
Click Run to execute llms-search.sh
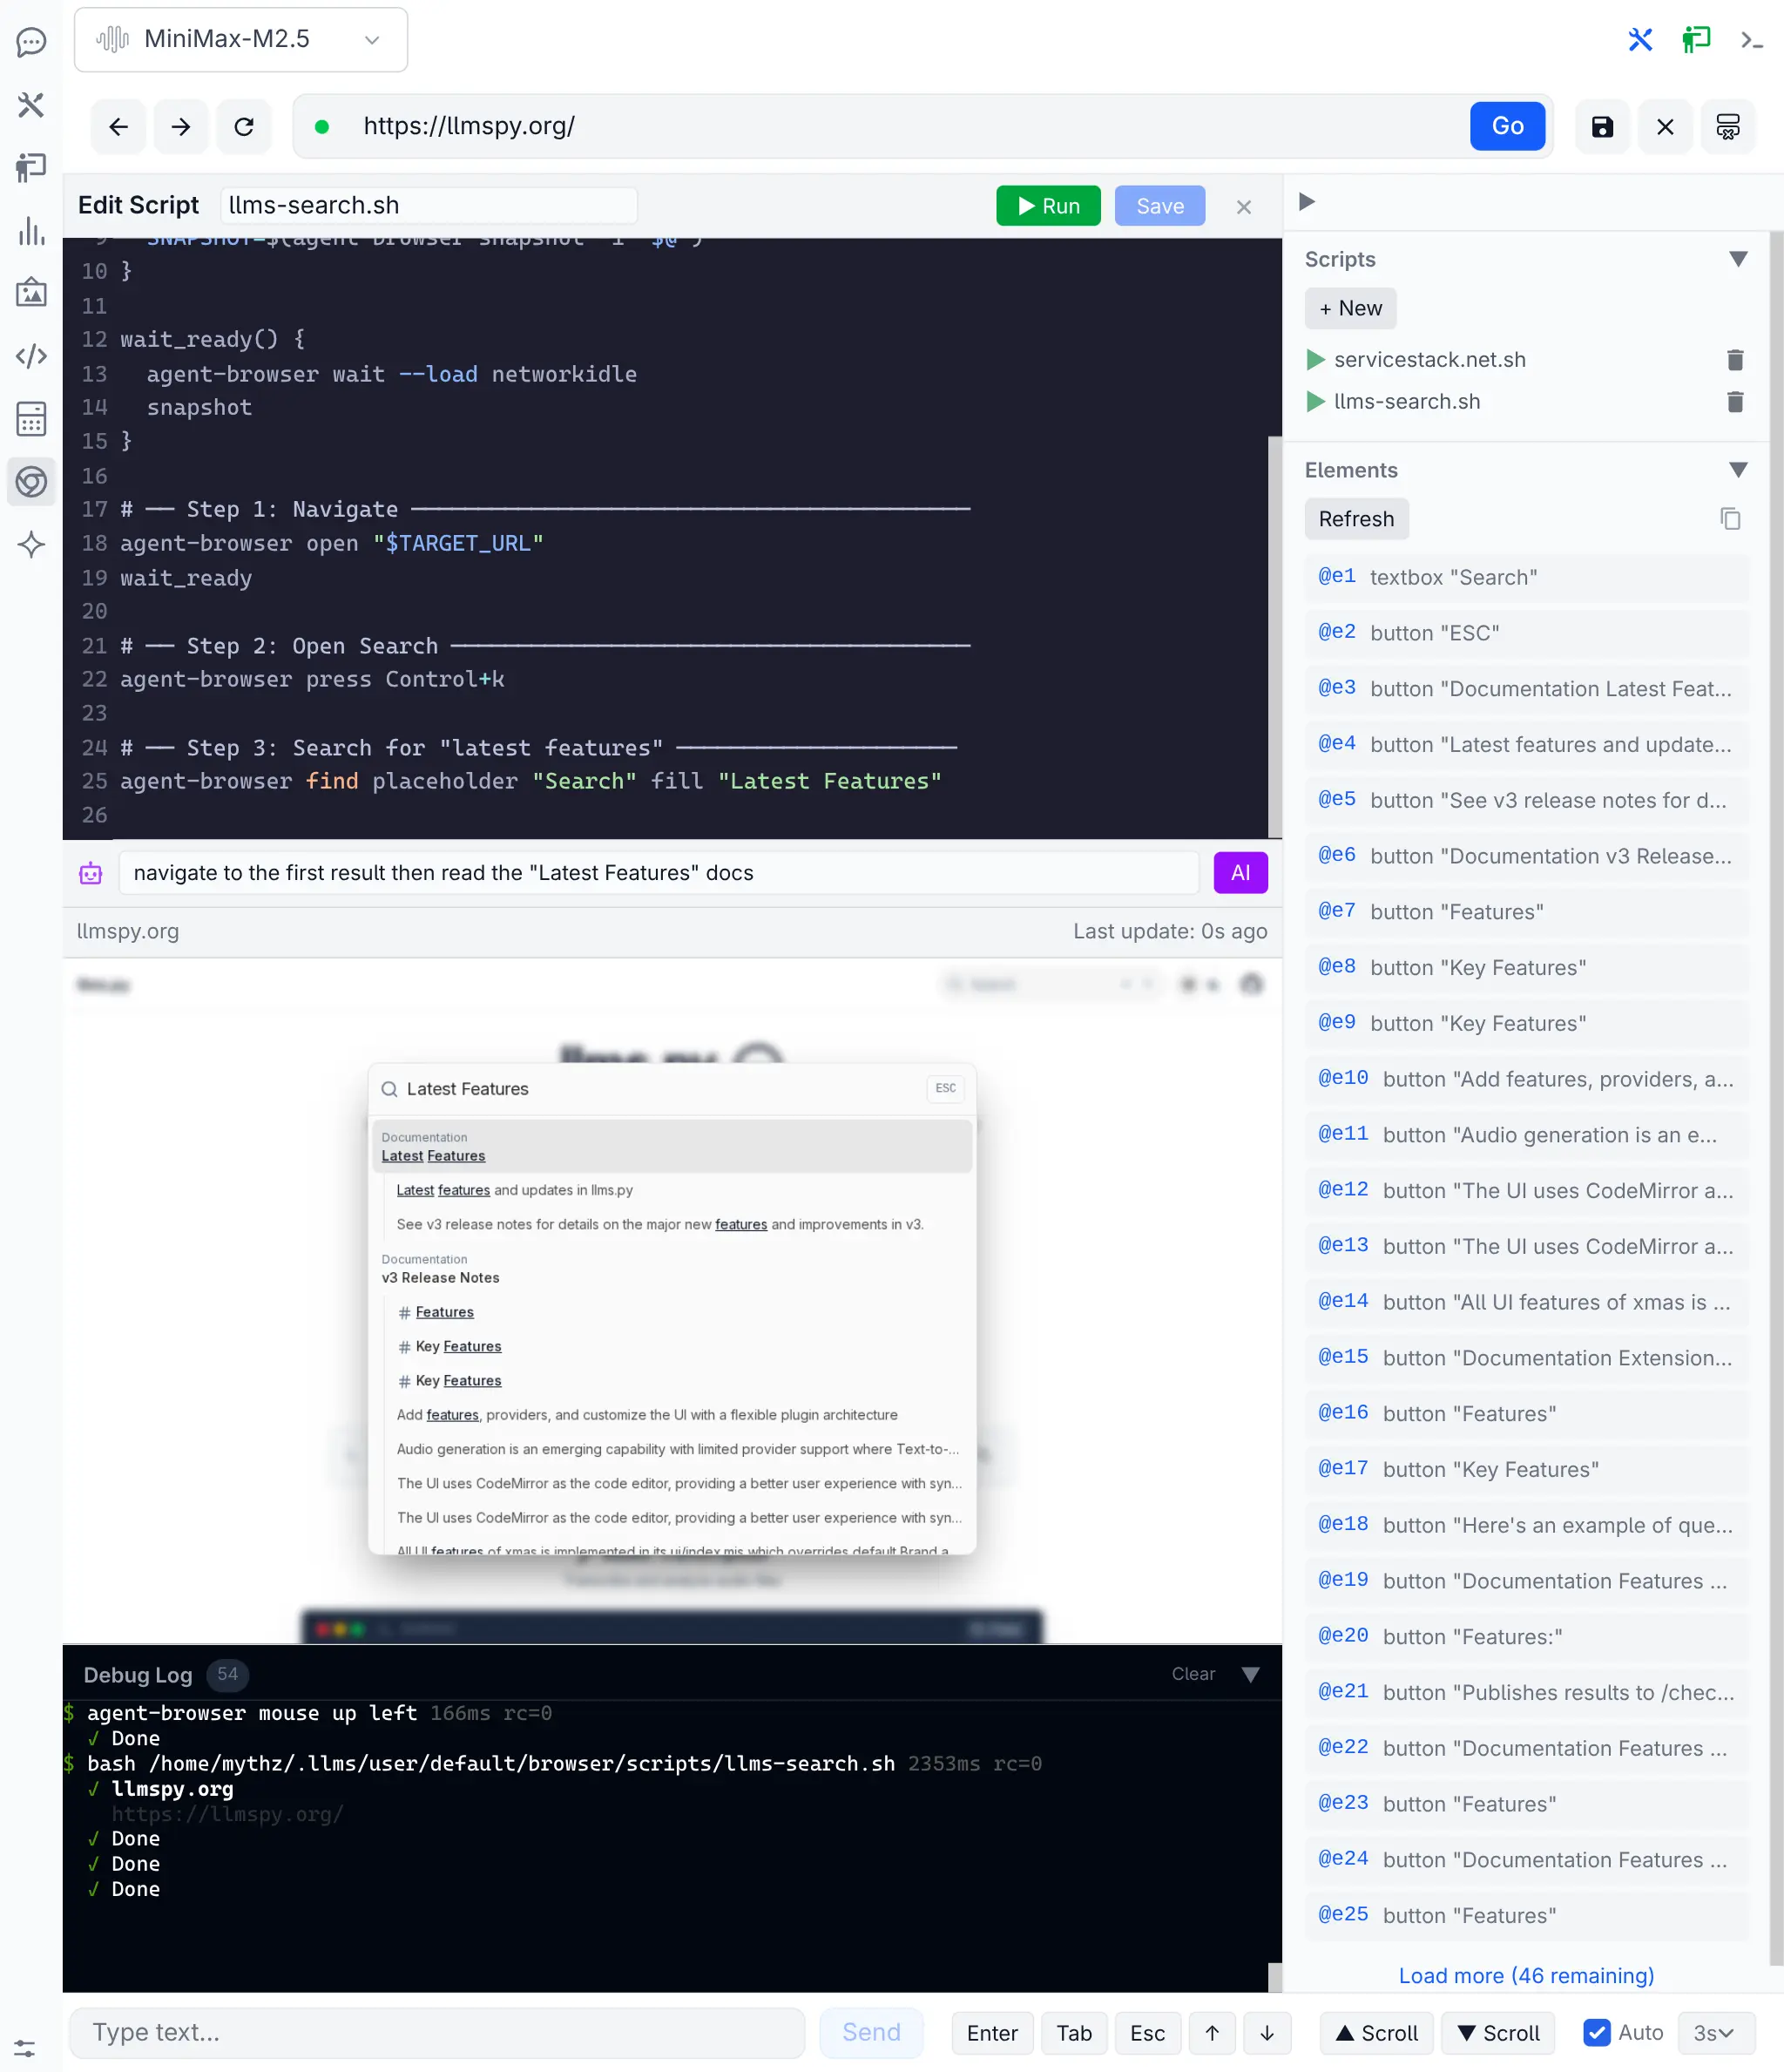[x=1048, y=205]
